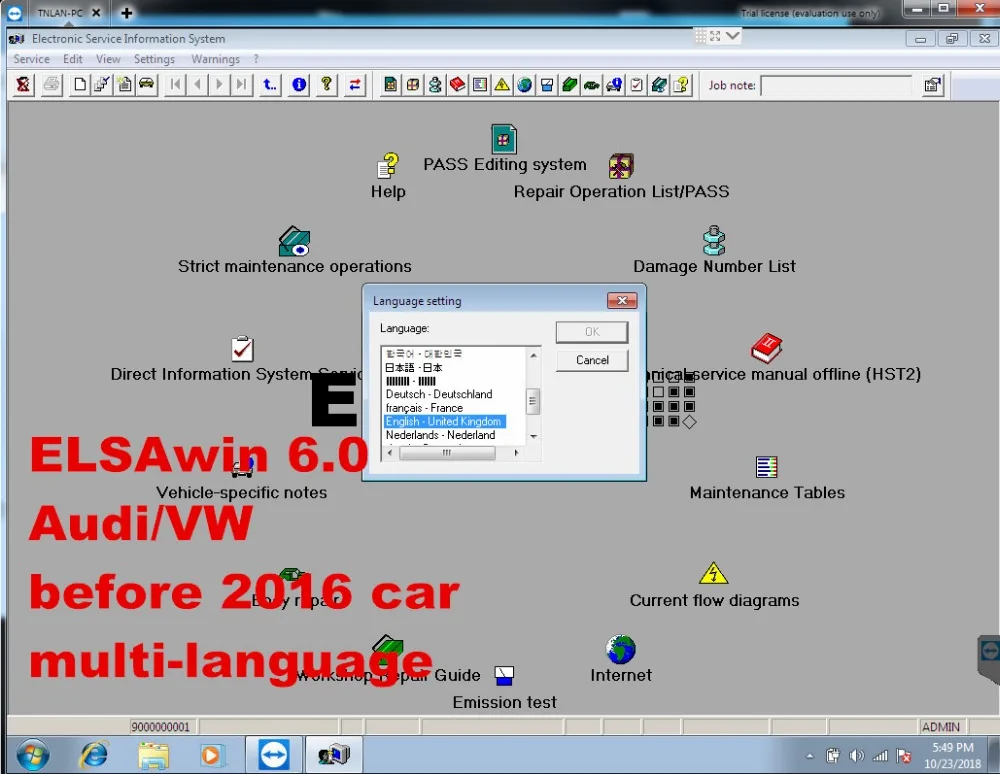Open red service manual offline (HST2) icon
1000x774 pixels.
click(767, 348)
